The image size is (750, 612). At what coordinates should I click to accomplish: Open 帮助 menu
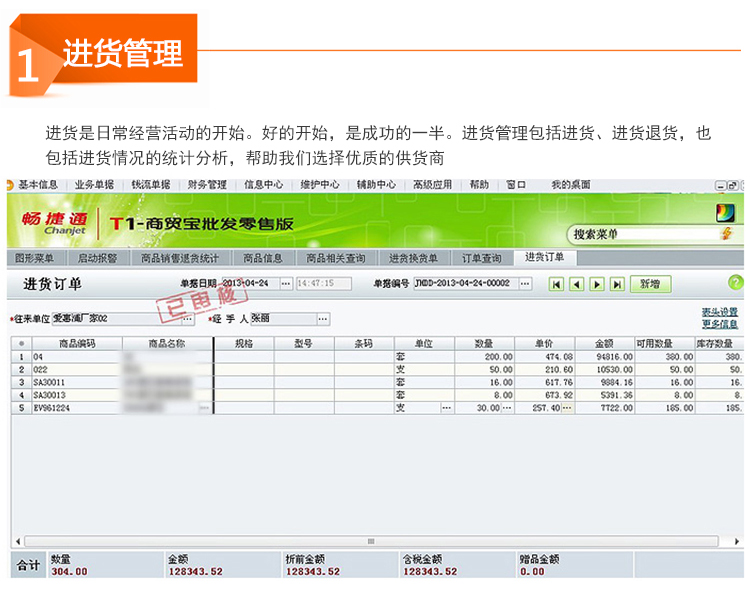click(479, 185)
